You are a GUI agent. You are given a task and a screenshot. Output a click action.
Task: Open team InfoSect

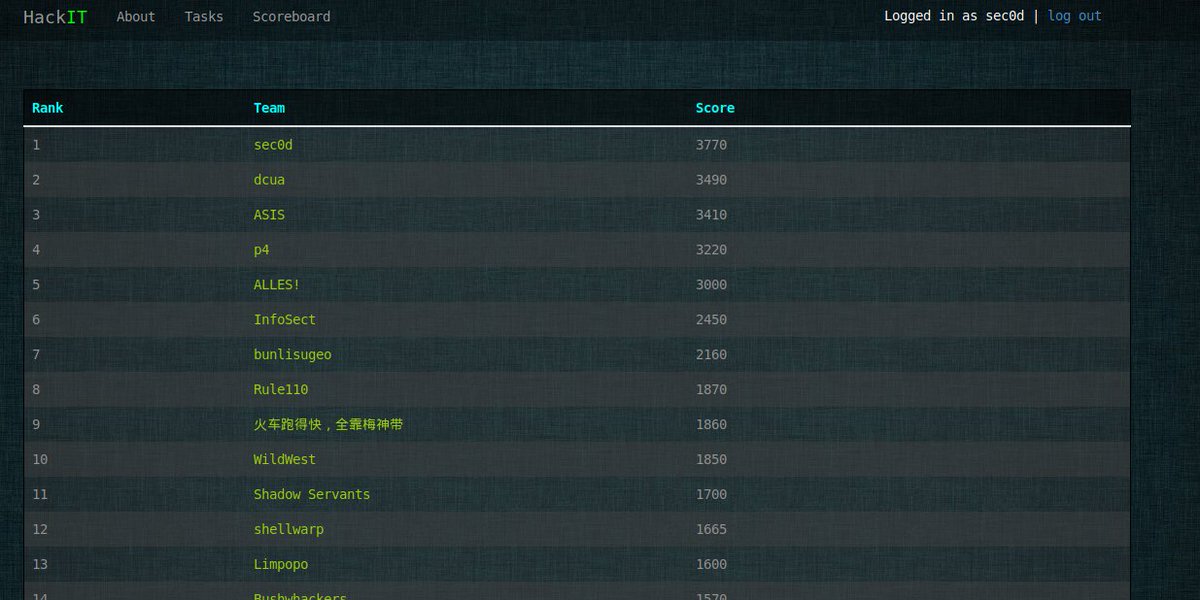click(284, 320)
